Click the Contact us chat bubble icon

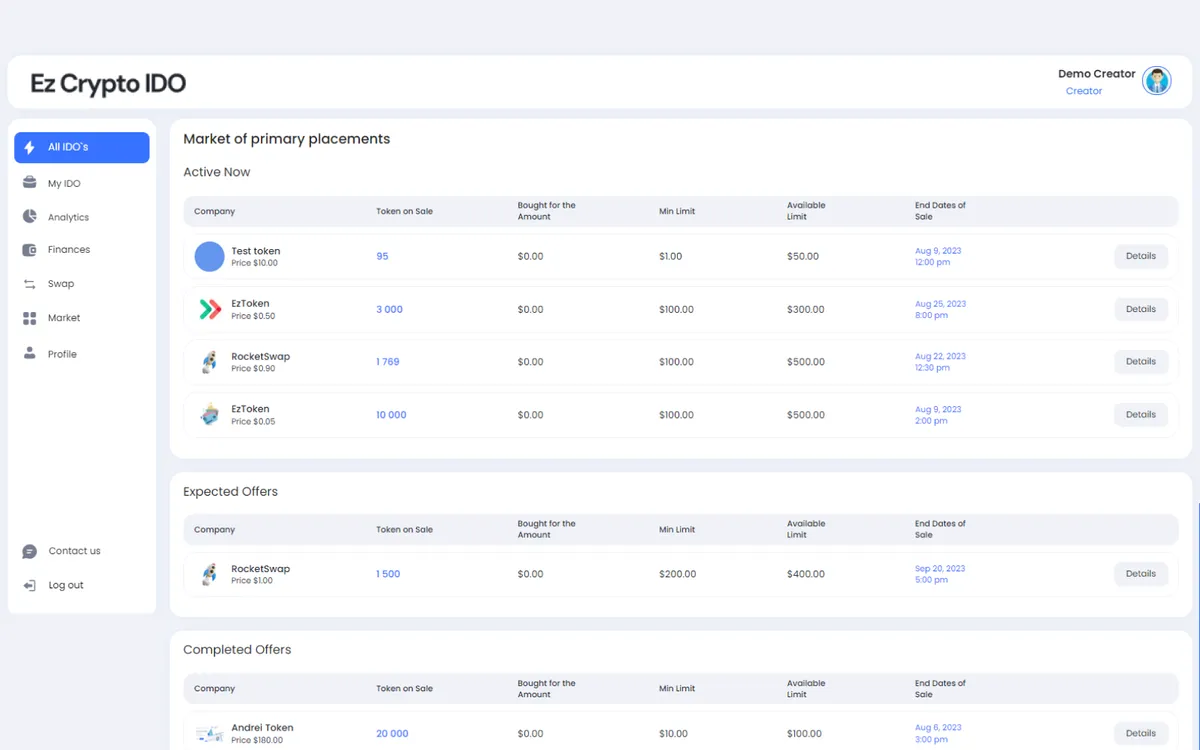(29, 551)
